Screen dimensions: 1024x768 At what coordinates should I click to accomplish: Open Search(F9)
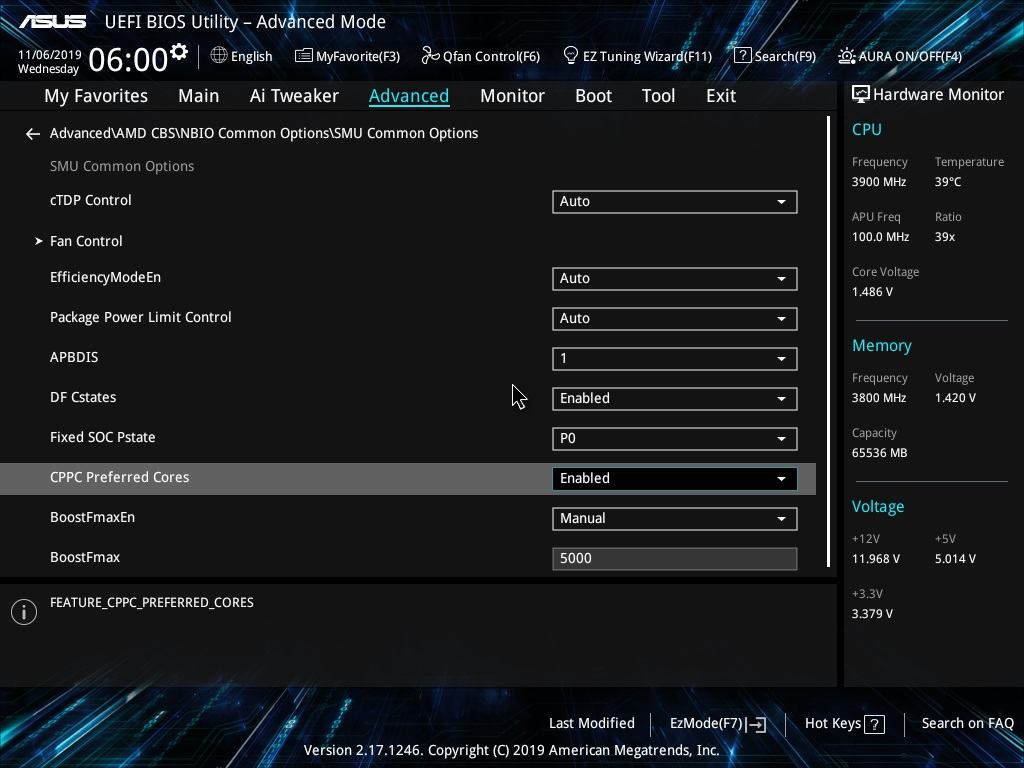point(775,56)
